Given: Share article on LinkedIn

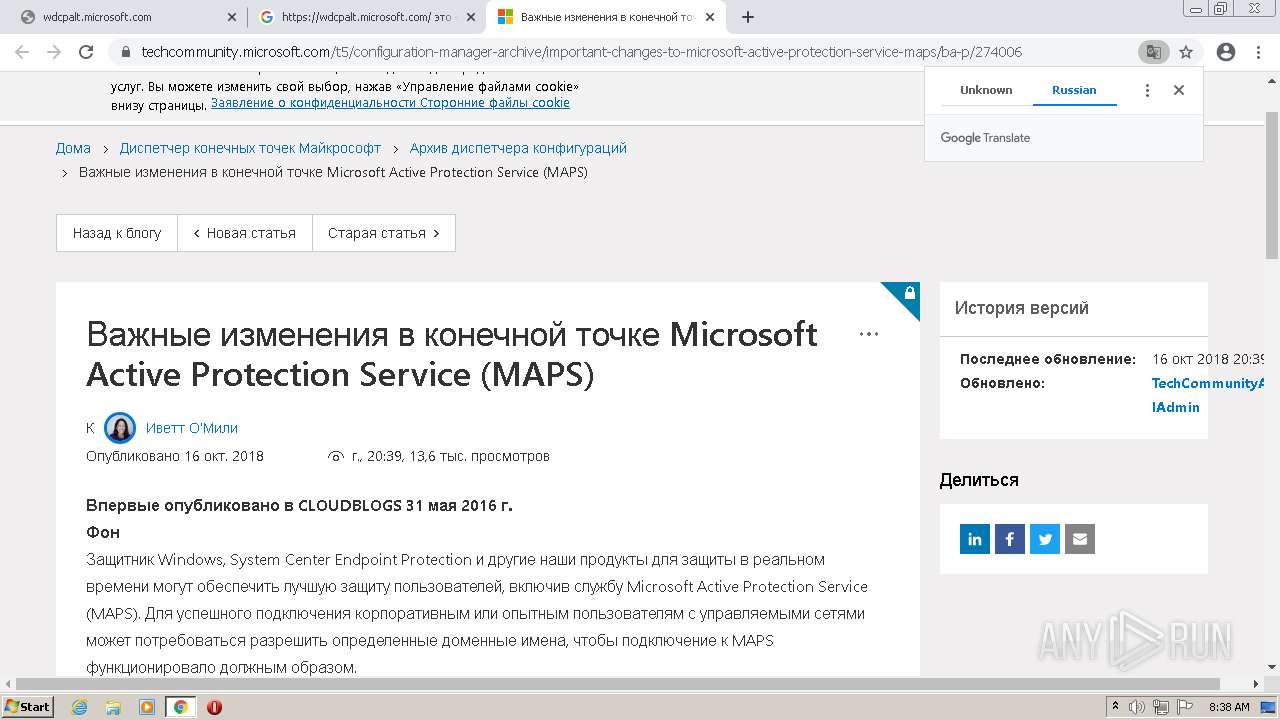Looking at the screenshot, I should click(x=975, y=539).
